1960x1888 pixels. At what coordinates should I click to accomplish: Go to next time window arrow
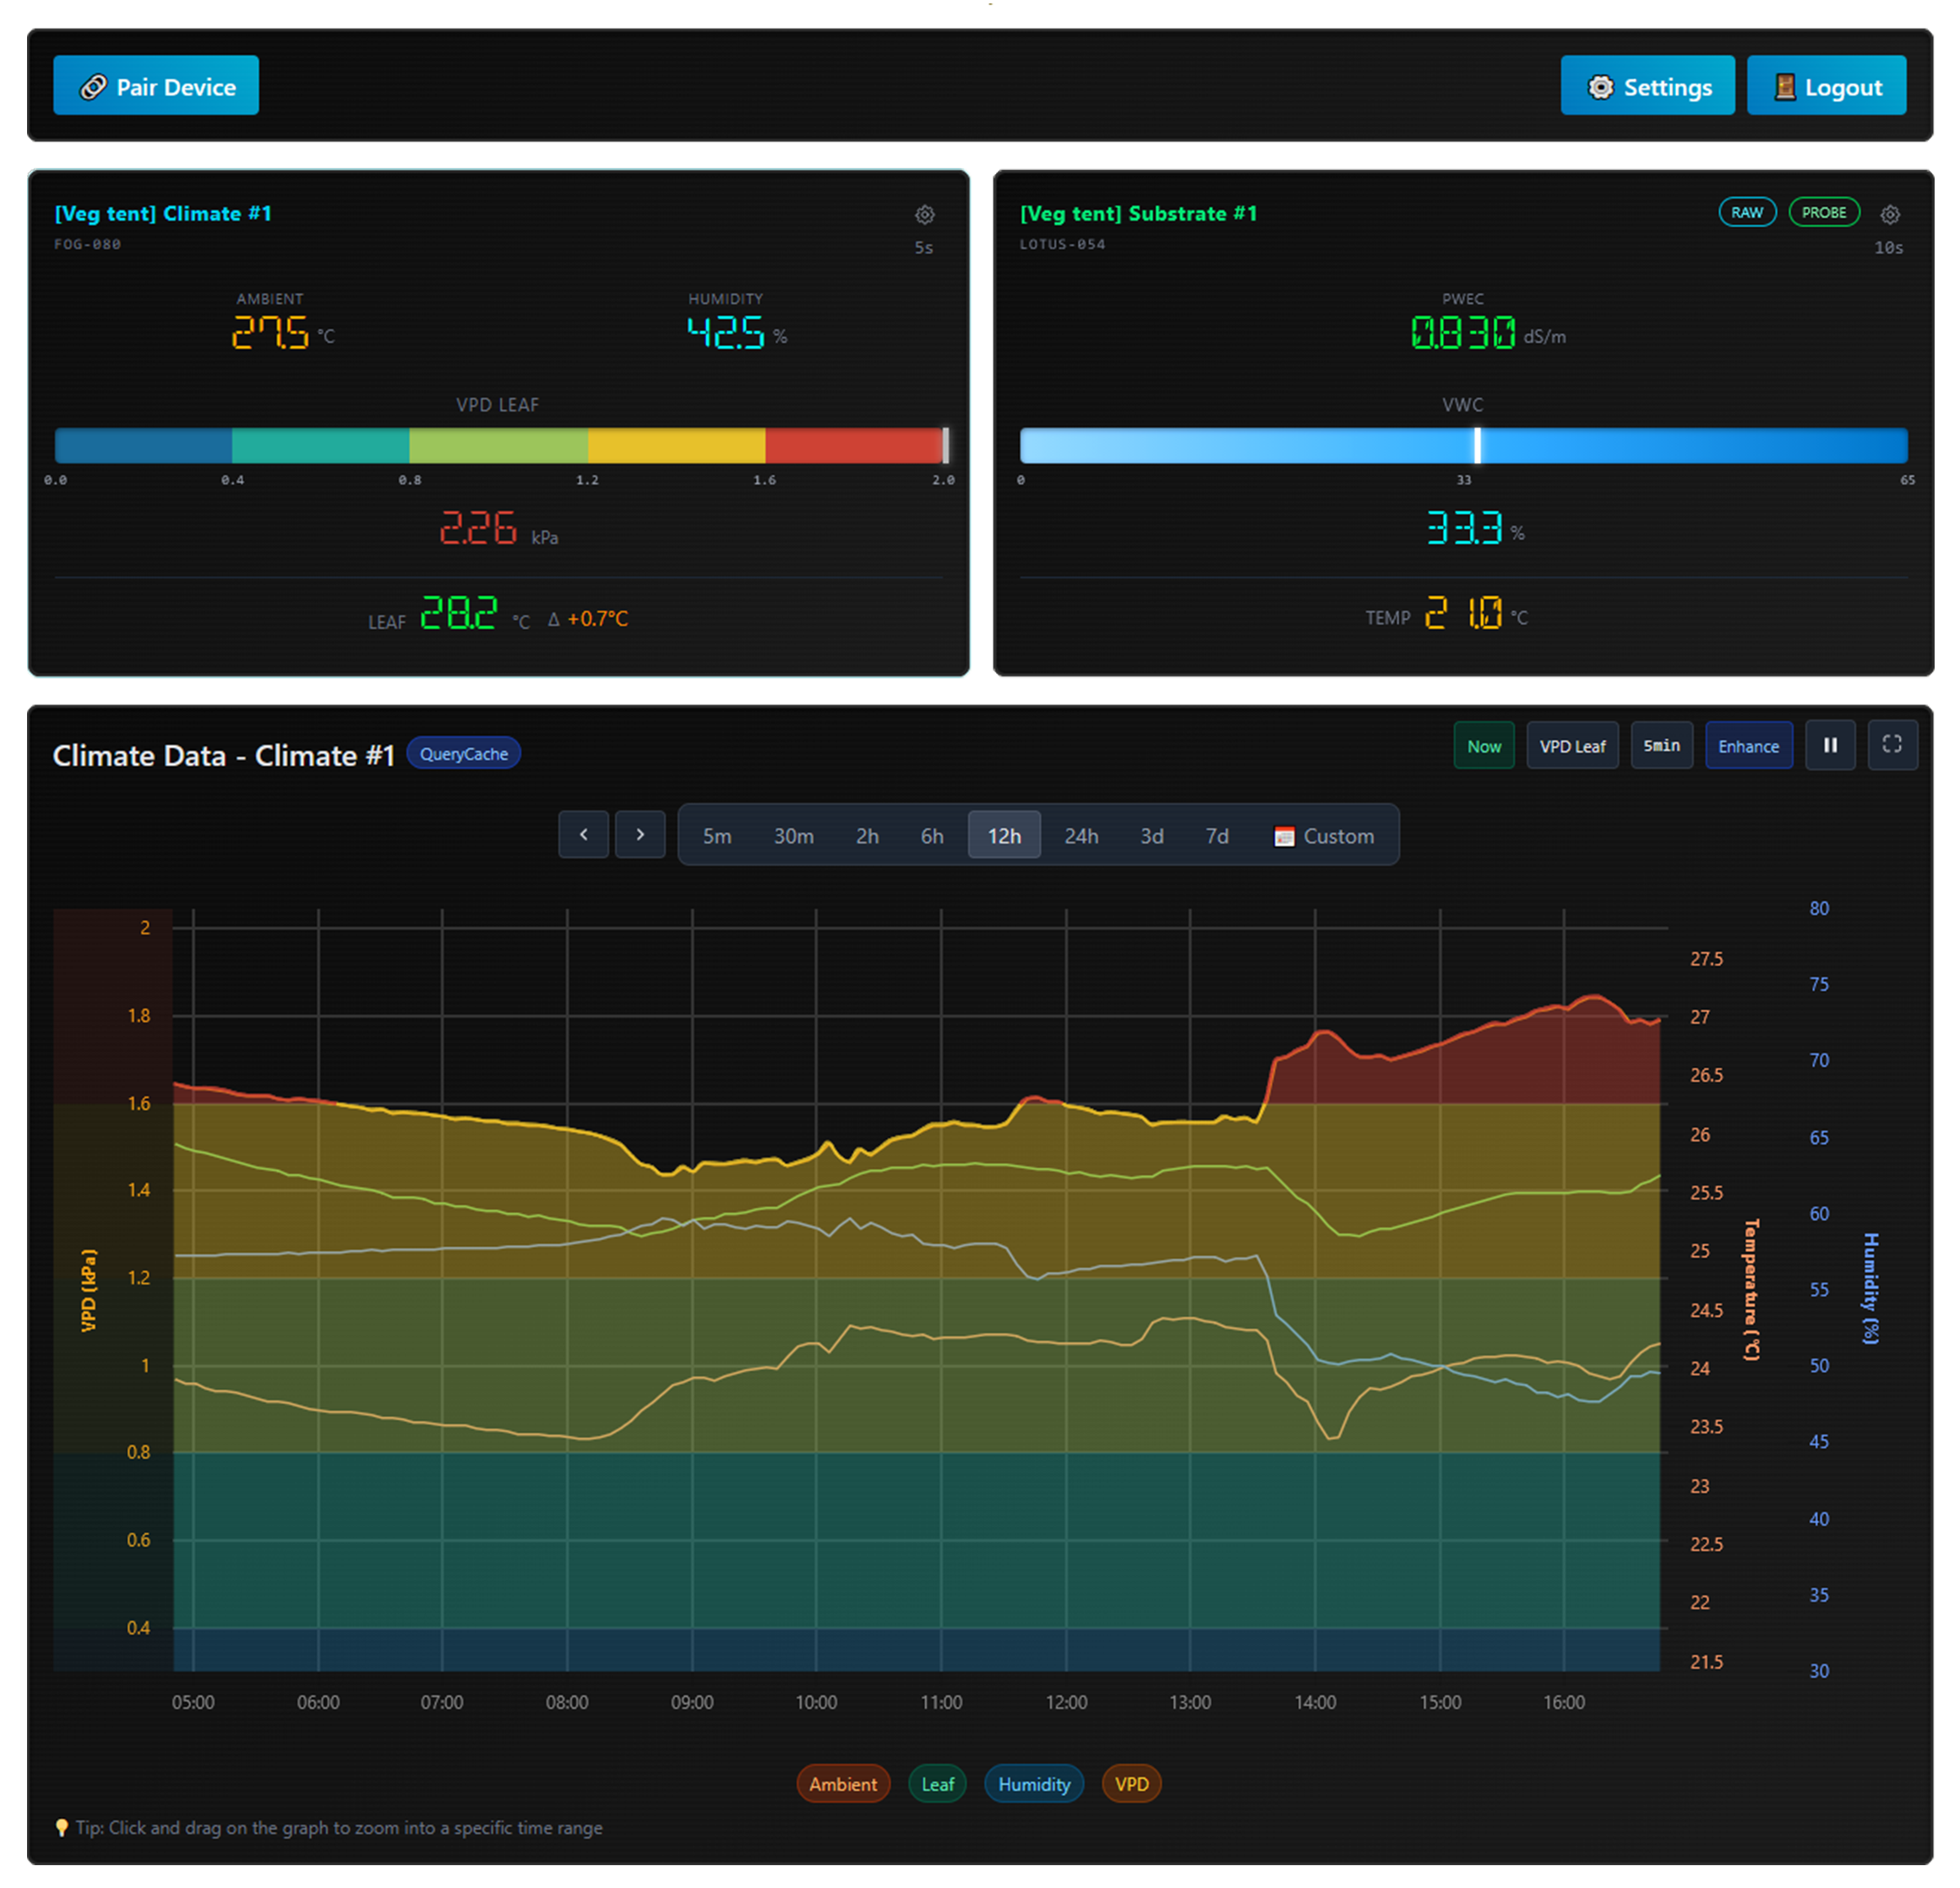click(x=640, y=835)
